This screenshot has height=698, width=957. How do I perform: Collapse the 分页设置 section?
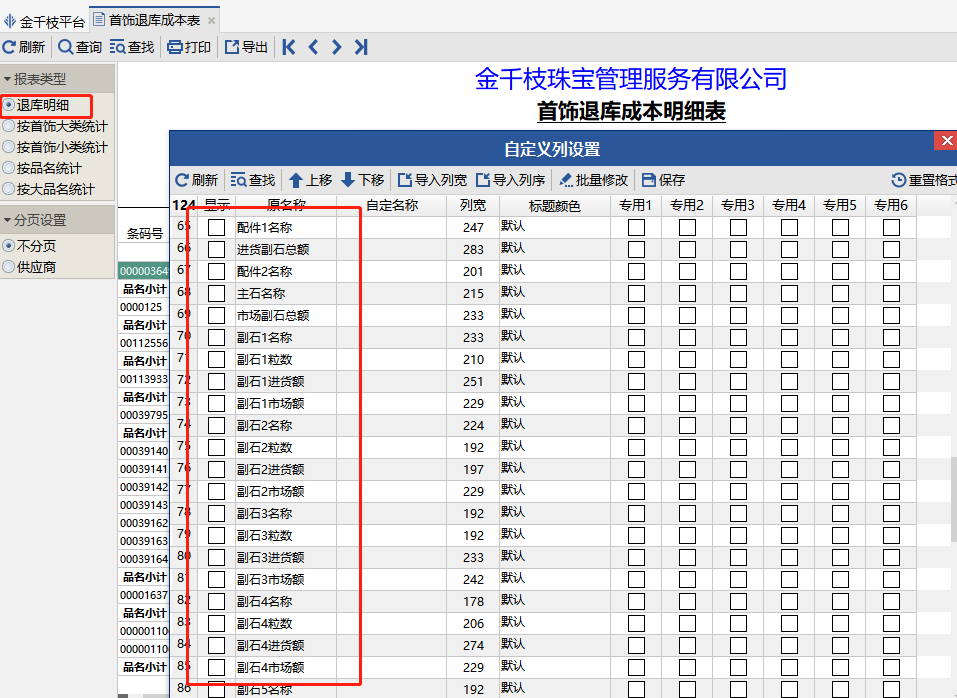click(7, 220)
